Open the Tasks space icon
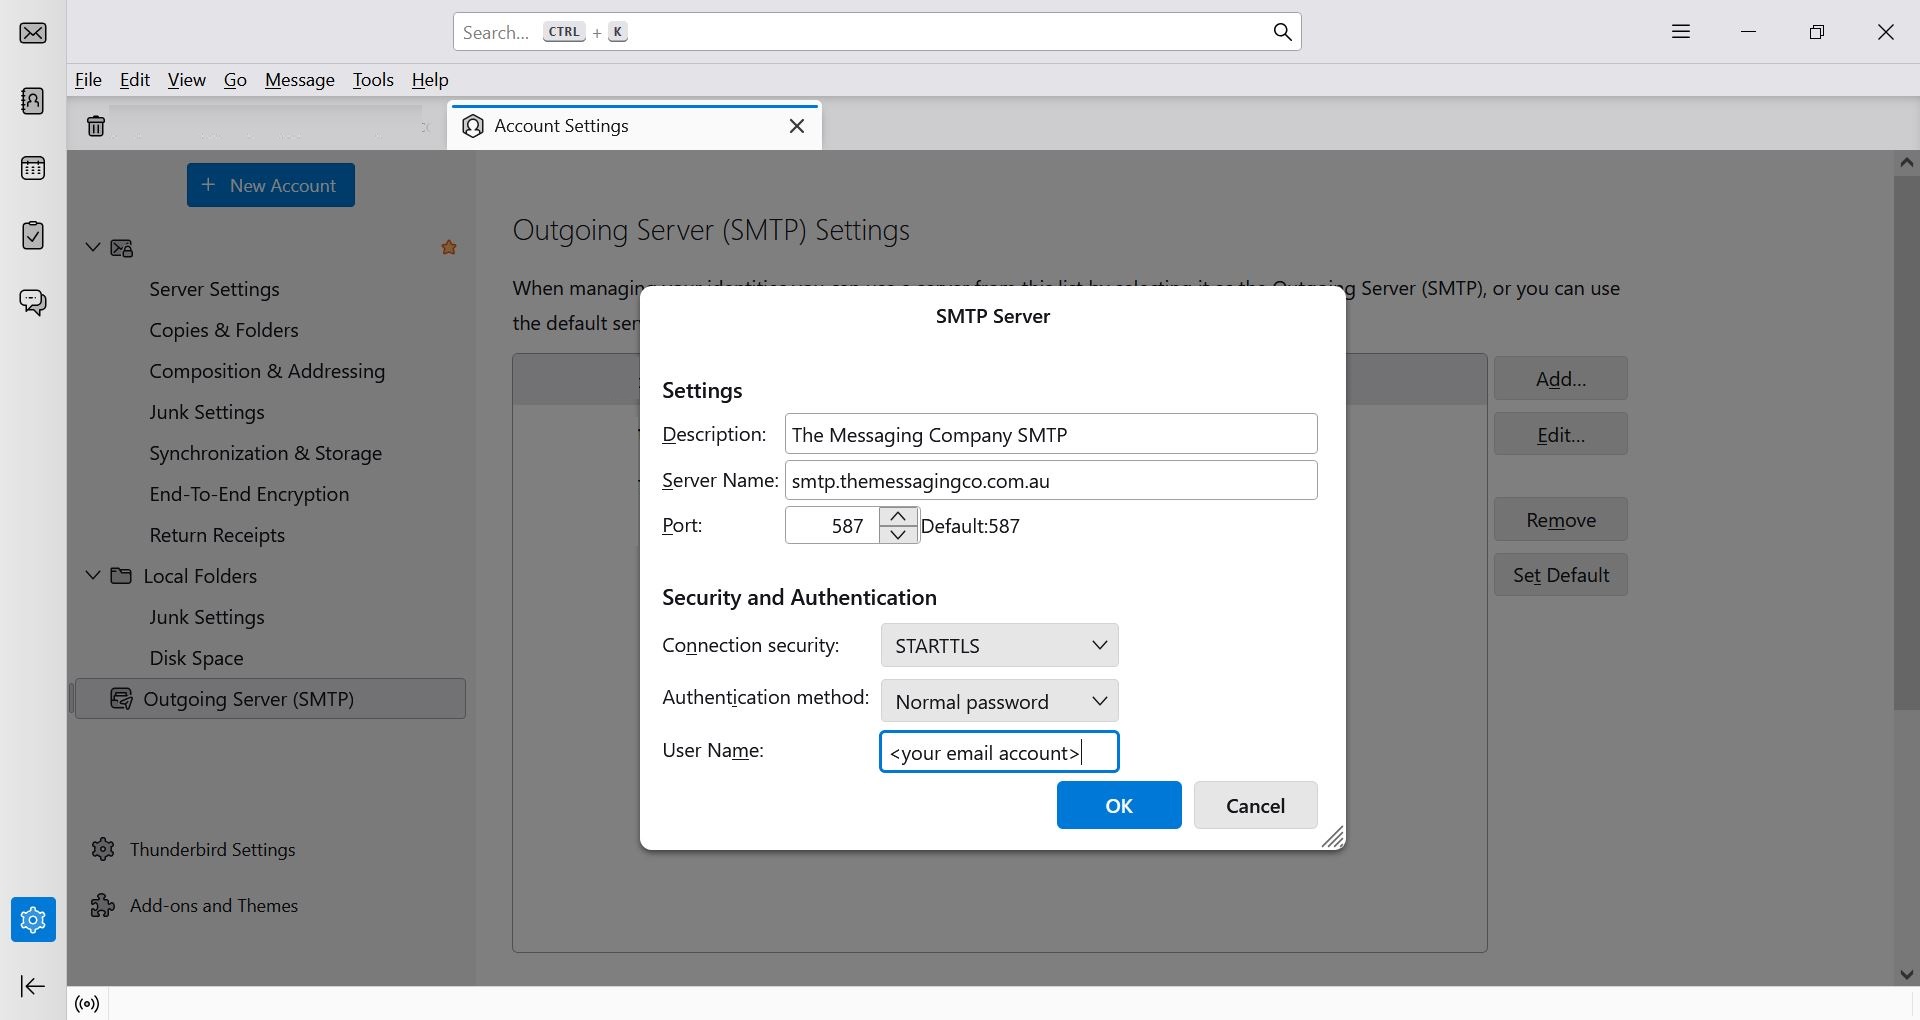 (33, 235)
